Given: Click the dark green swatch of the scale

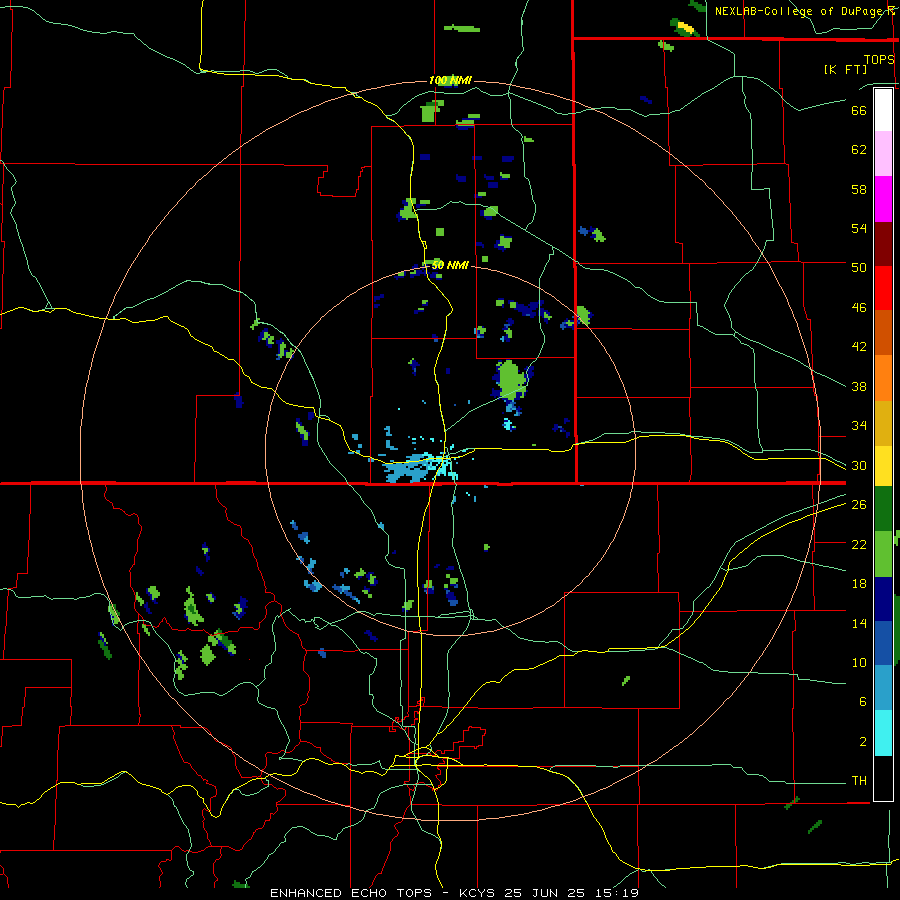Looking at the screenshot, I should [883, 509].
